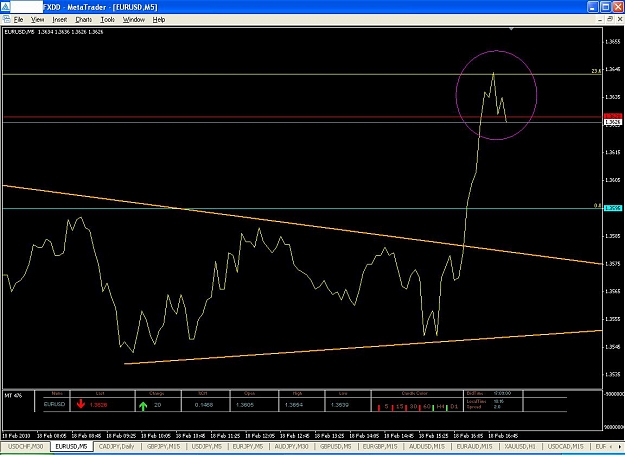Click the 0.1468 percent value
This screenshot has height=455, width=625.
tap(204, 405)
